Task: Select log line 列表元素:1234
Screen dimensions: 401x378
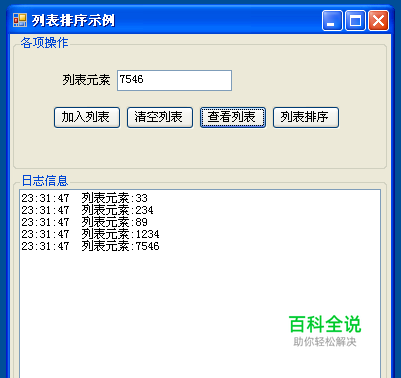Action: click(x=90, y=234)
